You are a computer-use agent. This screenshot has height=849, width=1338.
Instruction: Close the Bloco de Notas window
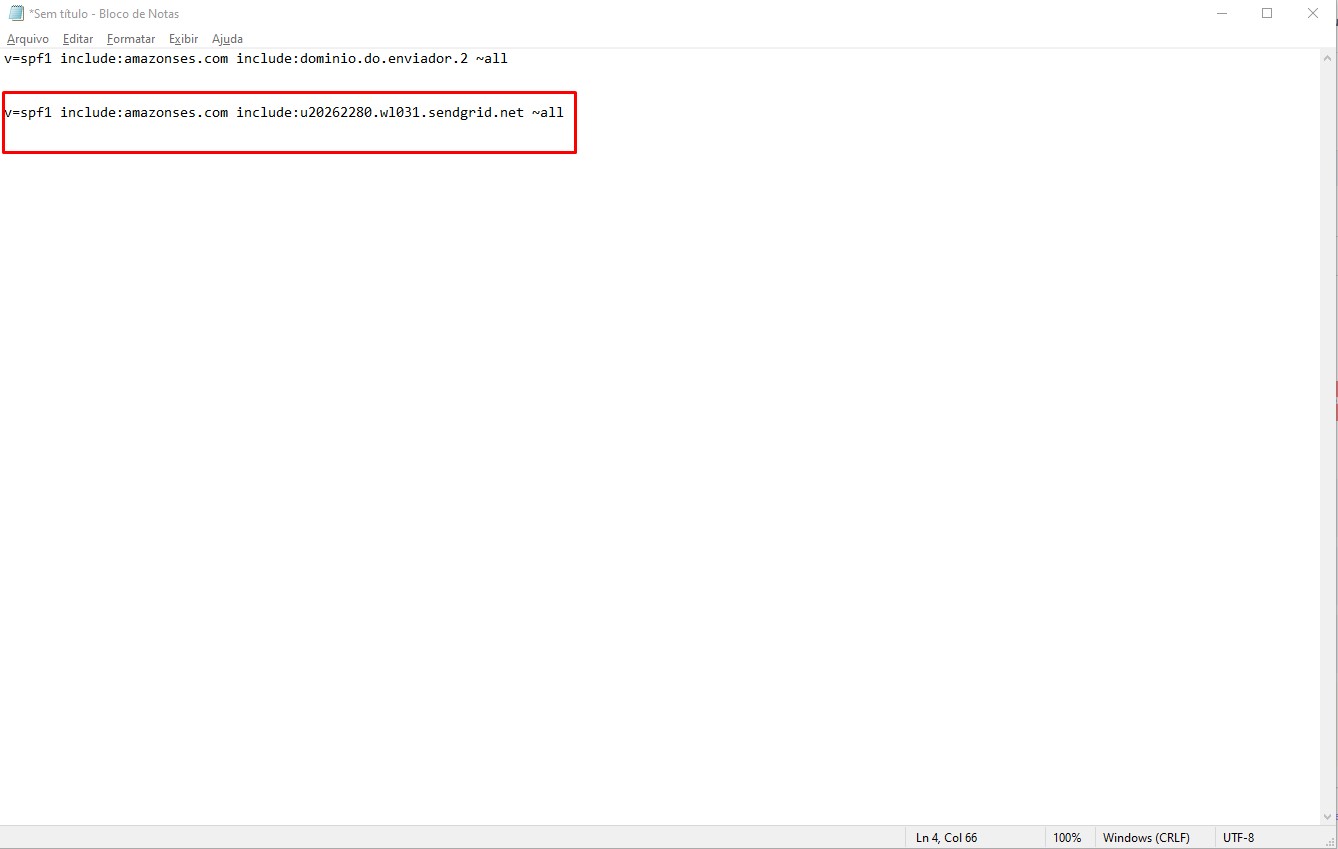1313,14
